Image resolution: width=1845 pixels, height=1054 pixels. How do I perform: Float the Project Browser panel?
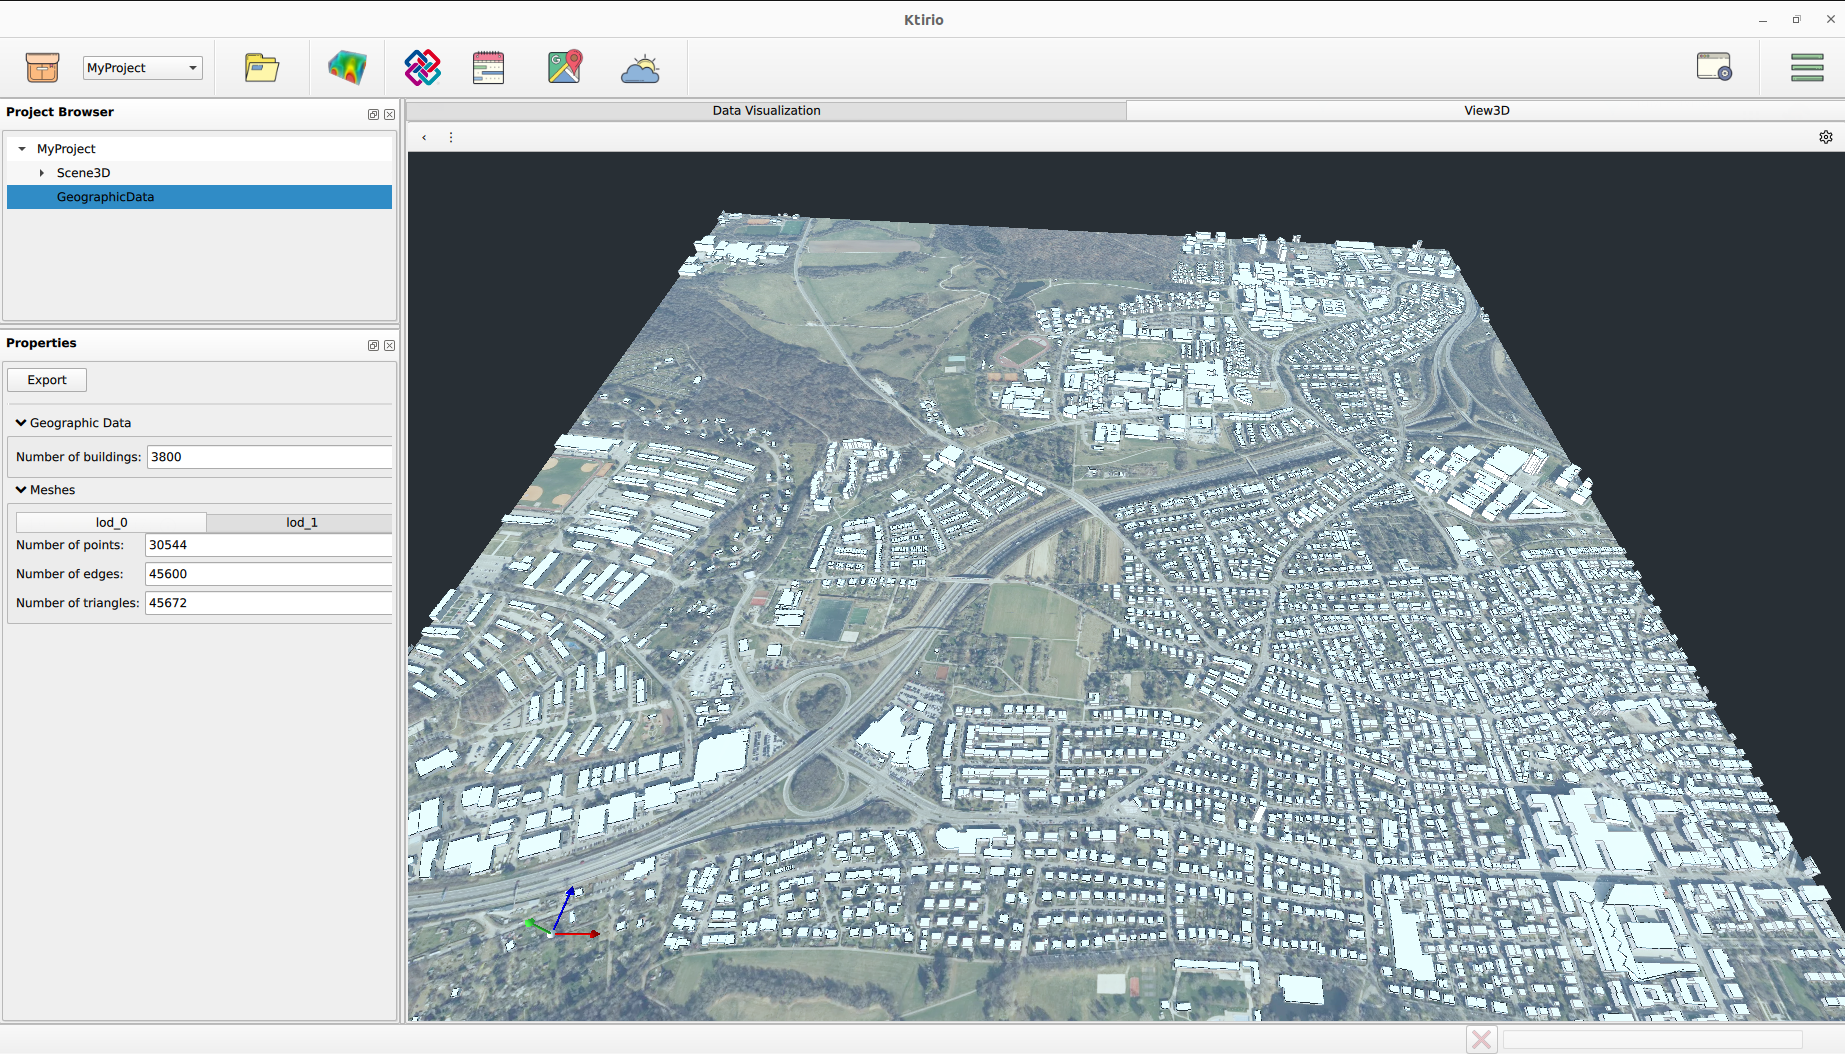coord(373,114)
